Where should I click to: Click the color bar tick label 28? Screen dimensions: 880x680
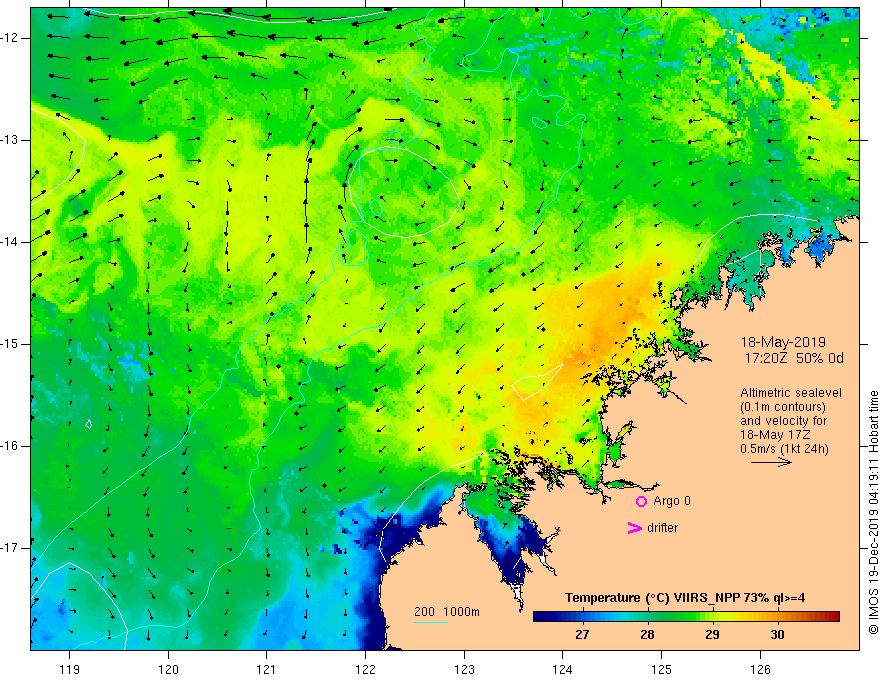pos(647,635)
